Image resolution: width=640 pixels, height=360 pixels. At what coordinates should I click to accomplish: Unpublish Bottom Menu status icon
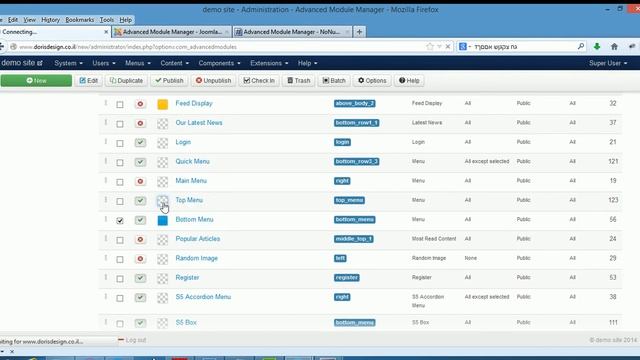point(140,220)
